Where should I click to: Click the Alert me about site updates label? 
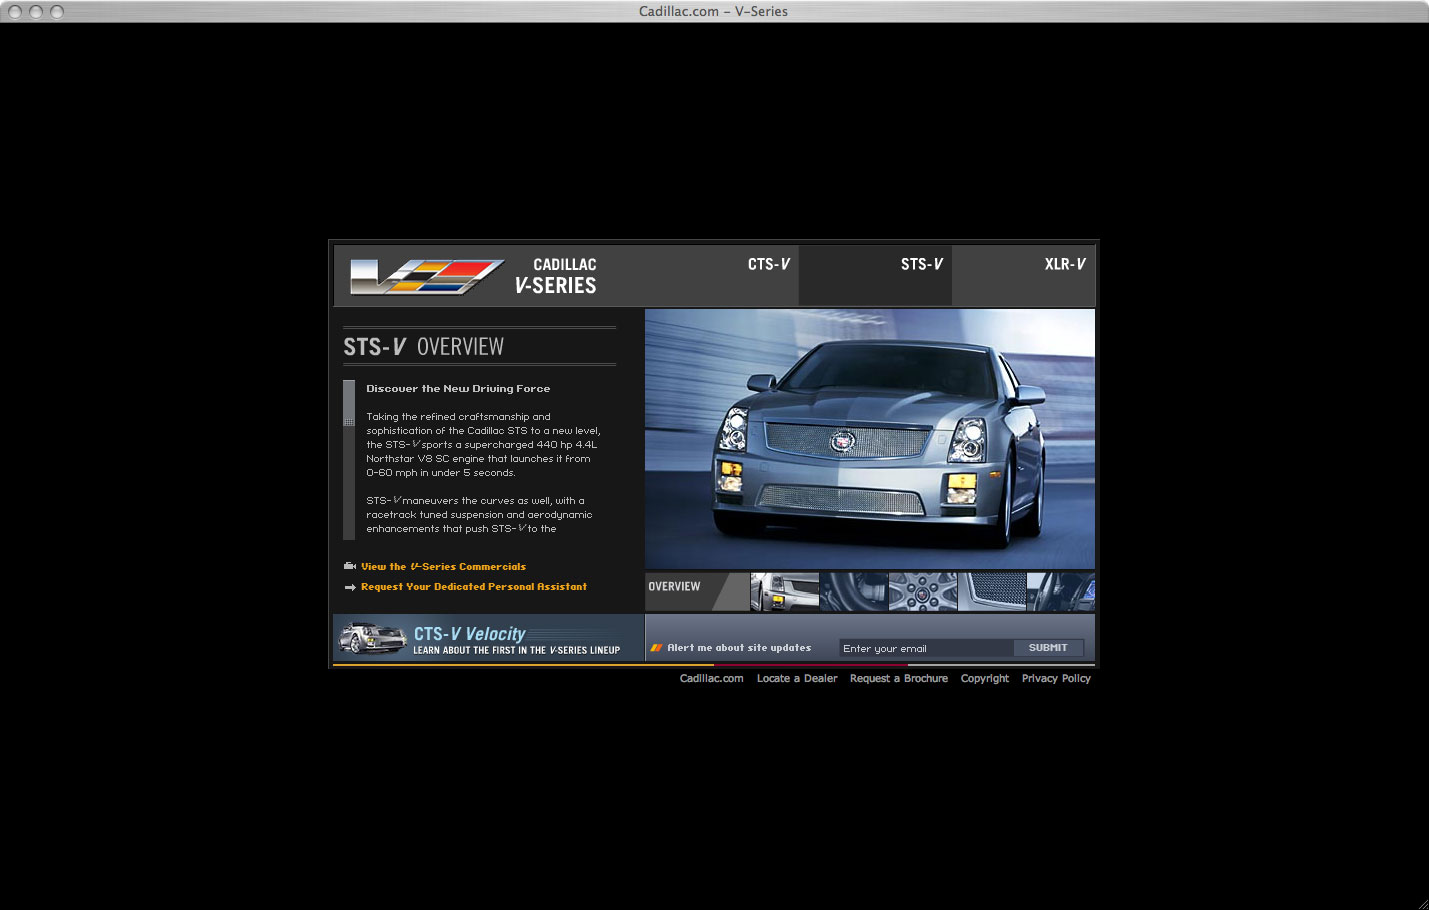coord(739,648)
